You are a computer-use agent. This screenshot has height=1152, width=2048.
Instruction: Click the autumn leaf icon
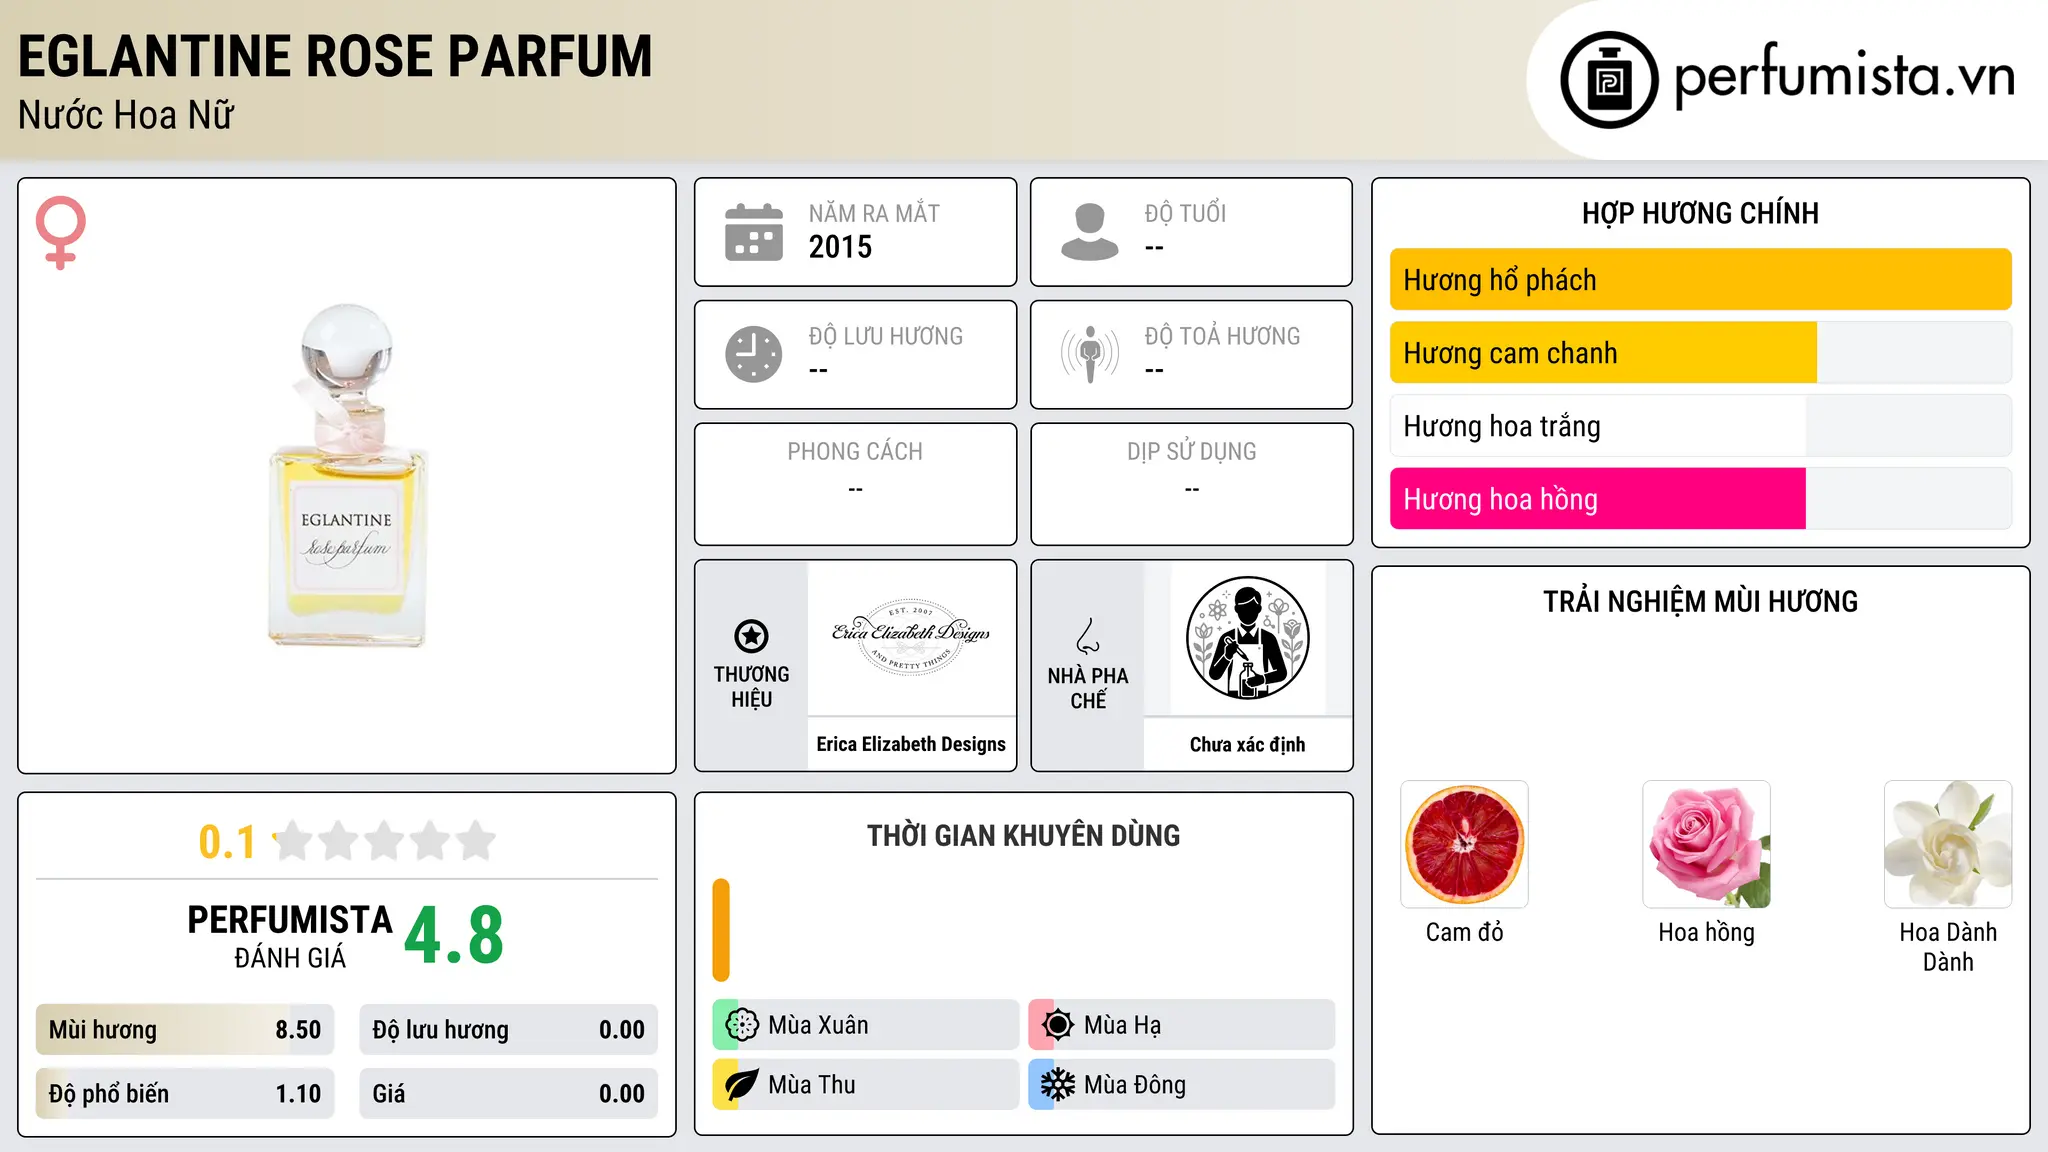click(x=742, y=1085)
